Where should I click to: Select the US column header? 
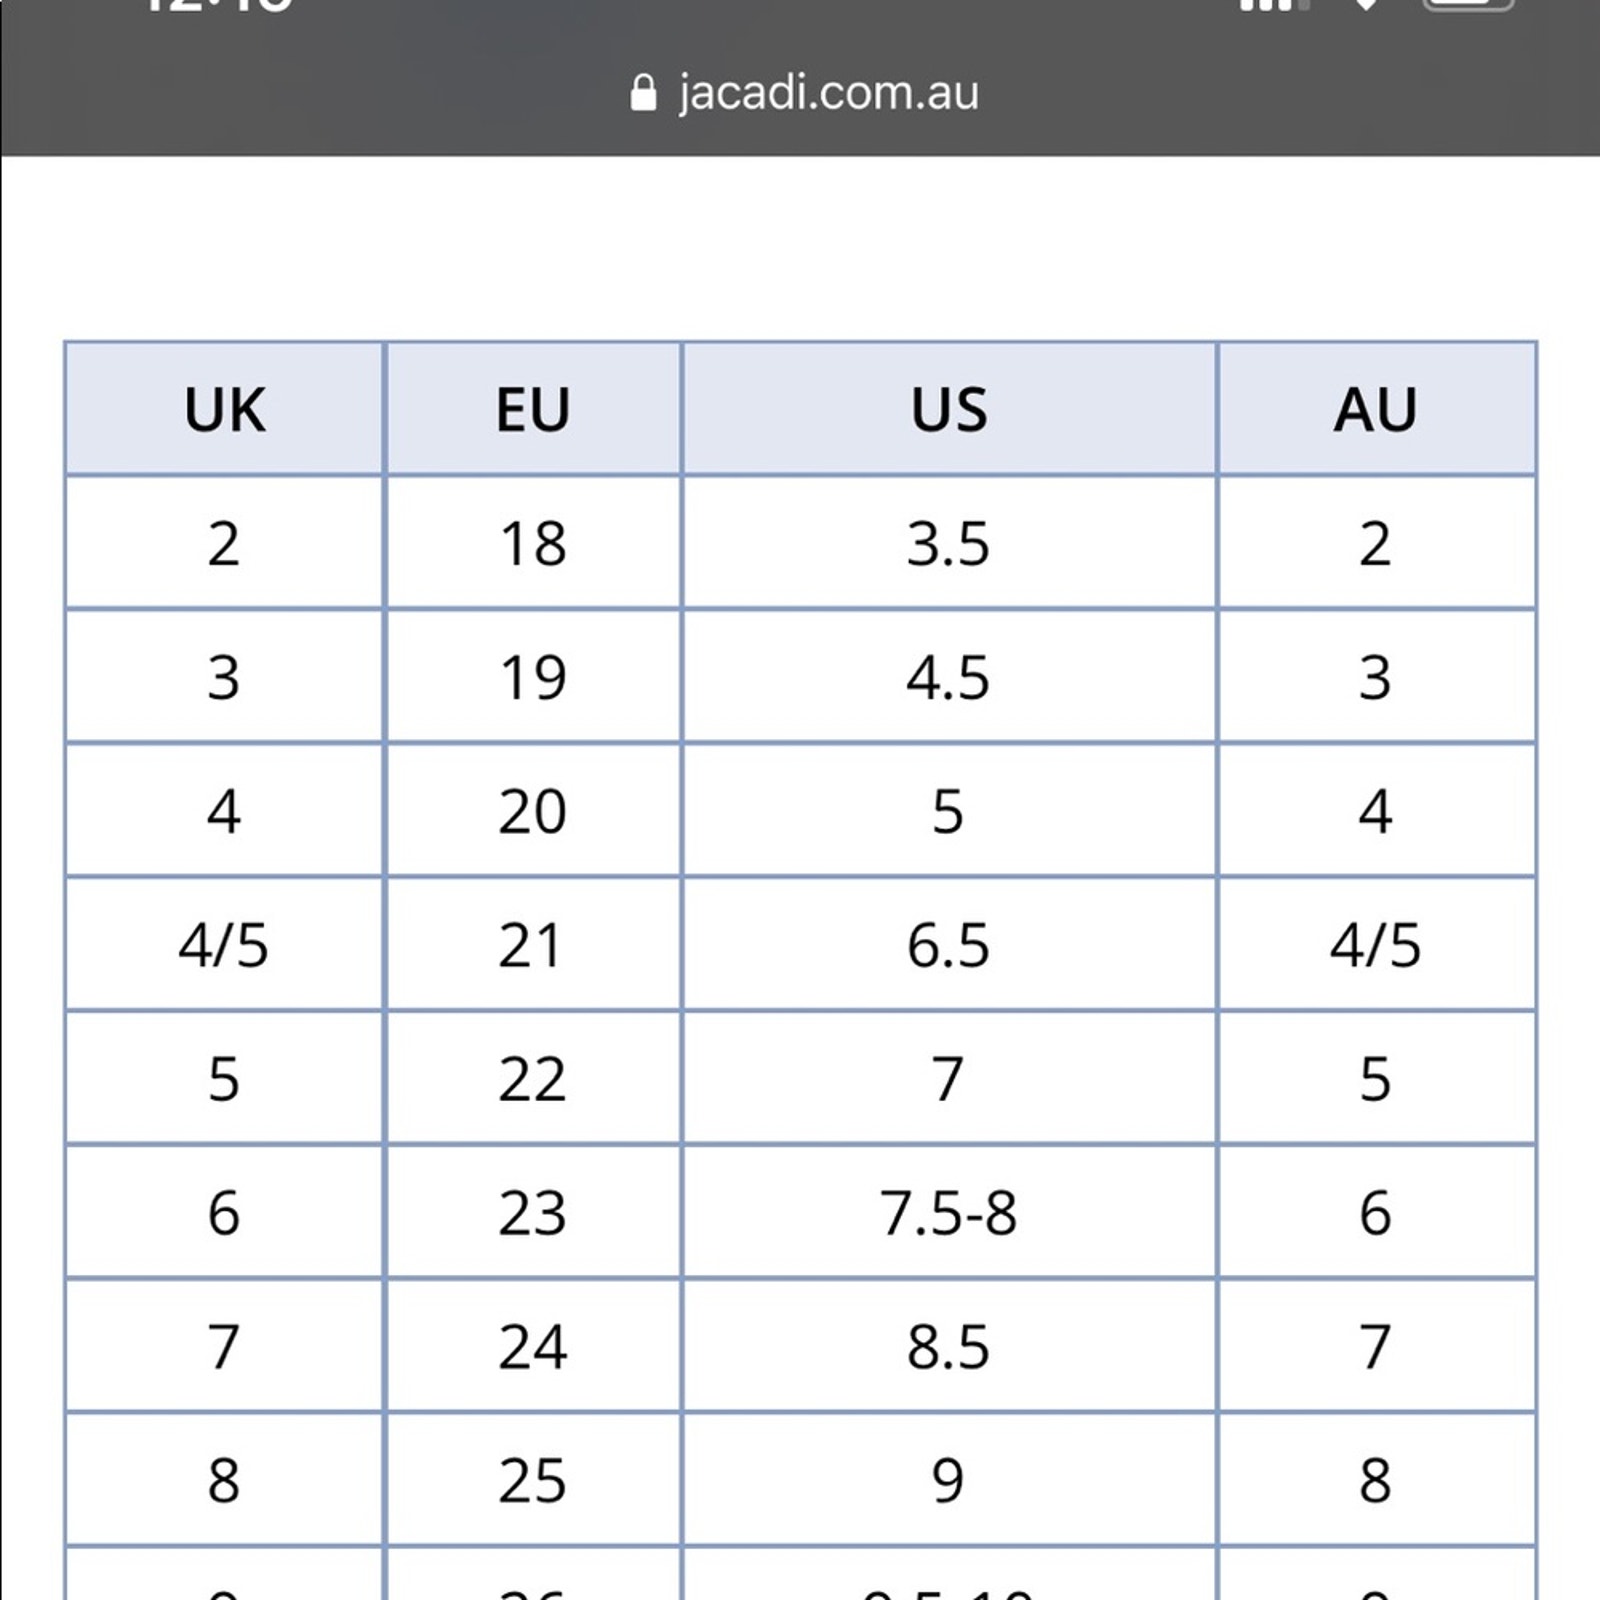tap(949, 408)
